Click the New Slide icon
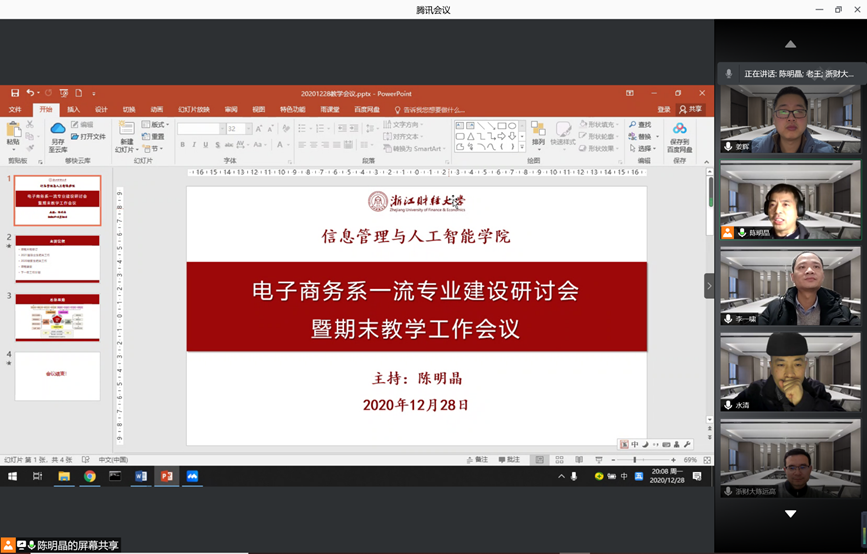Viewport: 867px width, 554px height. (126, 134)
